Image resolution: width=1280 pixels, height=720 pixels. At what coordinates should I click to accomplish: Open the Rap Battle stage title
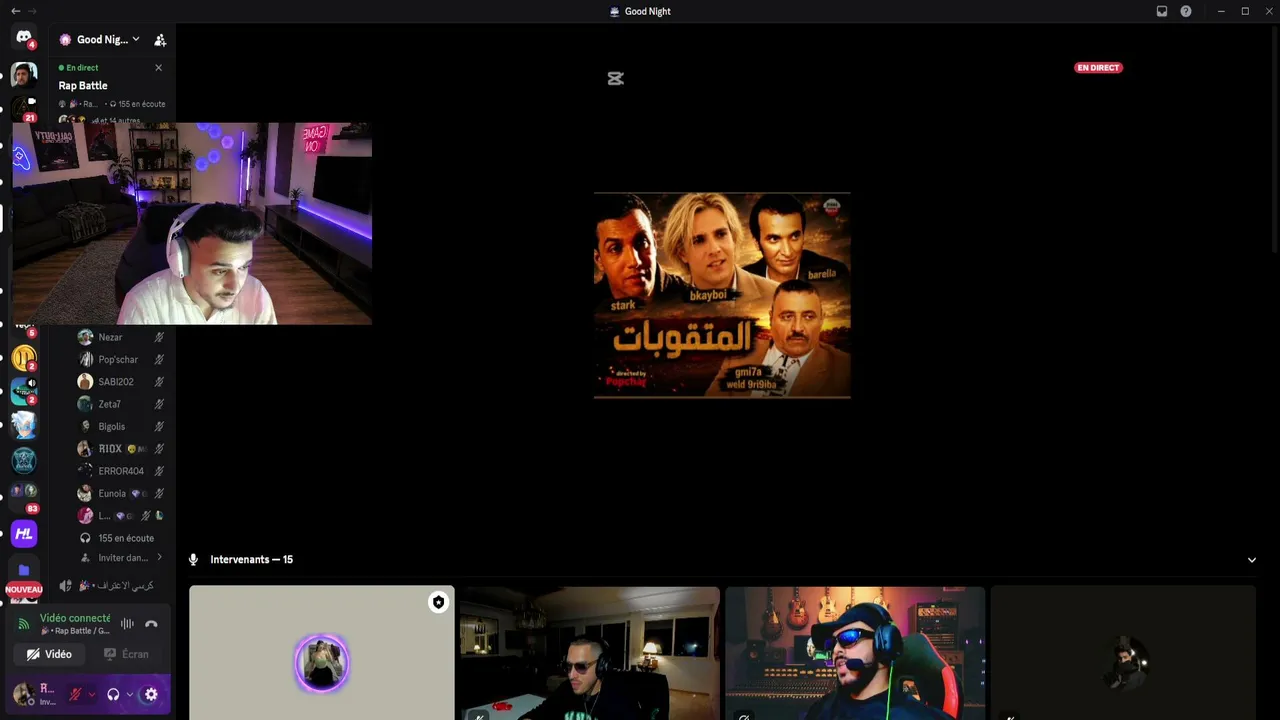(83, 86)
